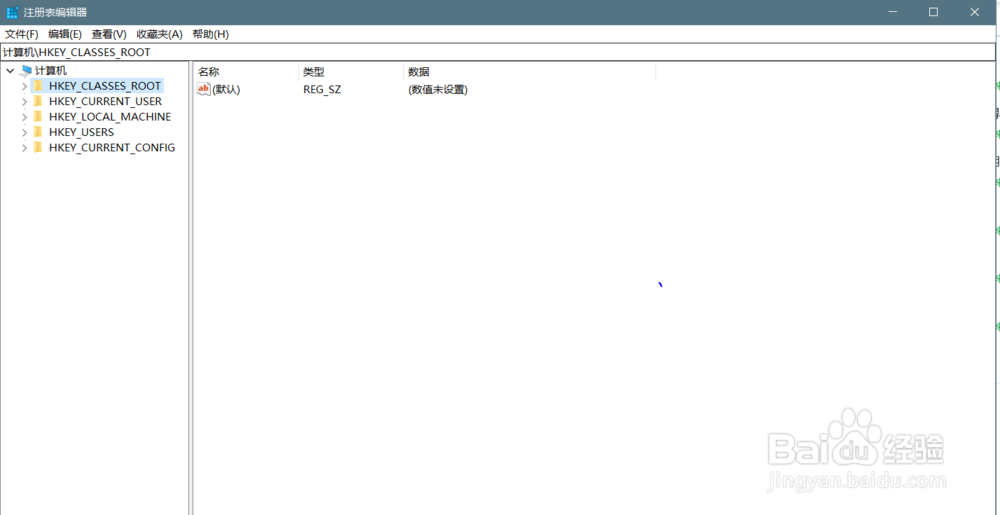Open the 收藏夹(A) menu
This screenshot has width=1000, height=515.
click(159, 34)
